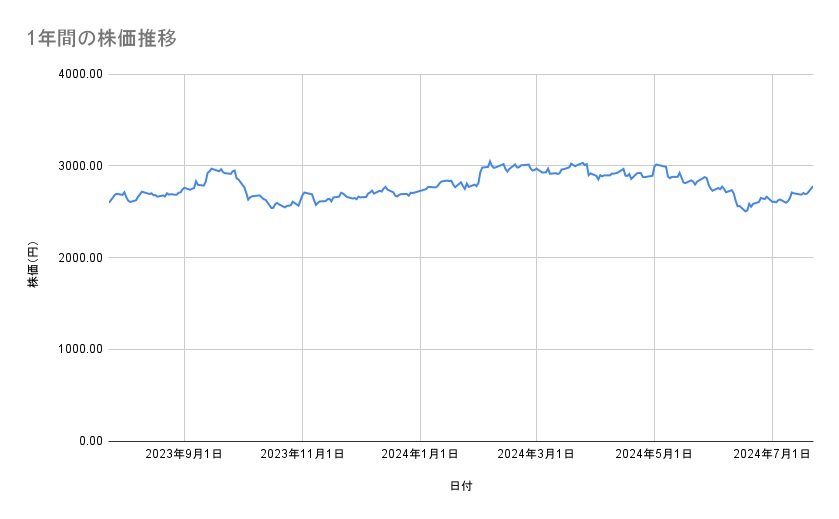Select the 2024年7月1日 date label
The width and height of the screenshot is (839, 519).
pyautogui.click(x=772, y=455)
